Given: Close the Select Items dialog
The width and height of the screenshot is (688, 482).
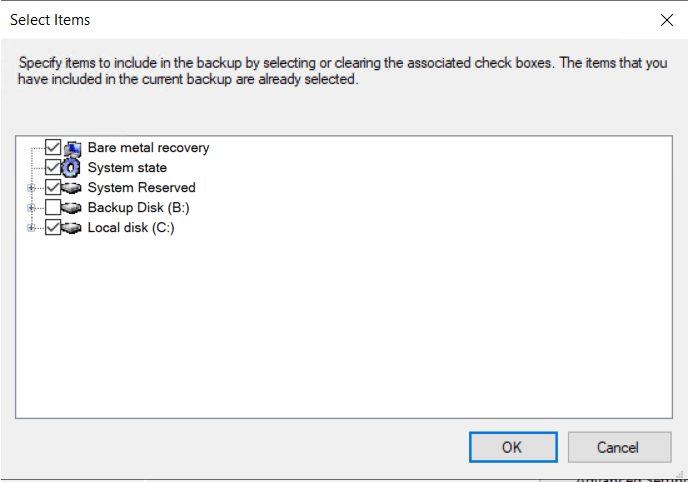Looking at the screenshot, I should (667, 20).
